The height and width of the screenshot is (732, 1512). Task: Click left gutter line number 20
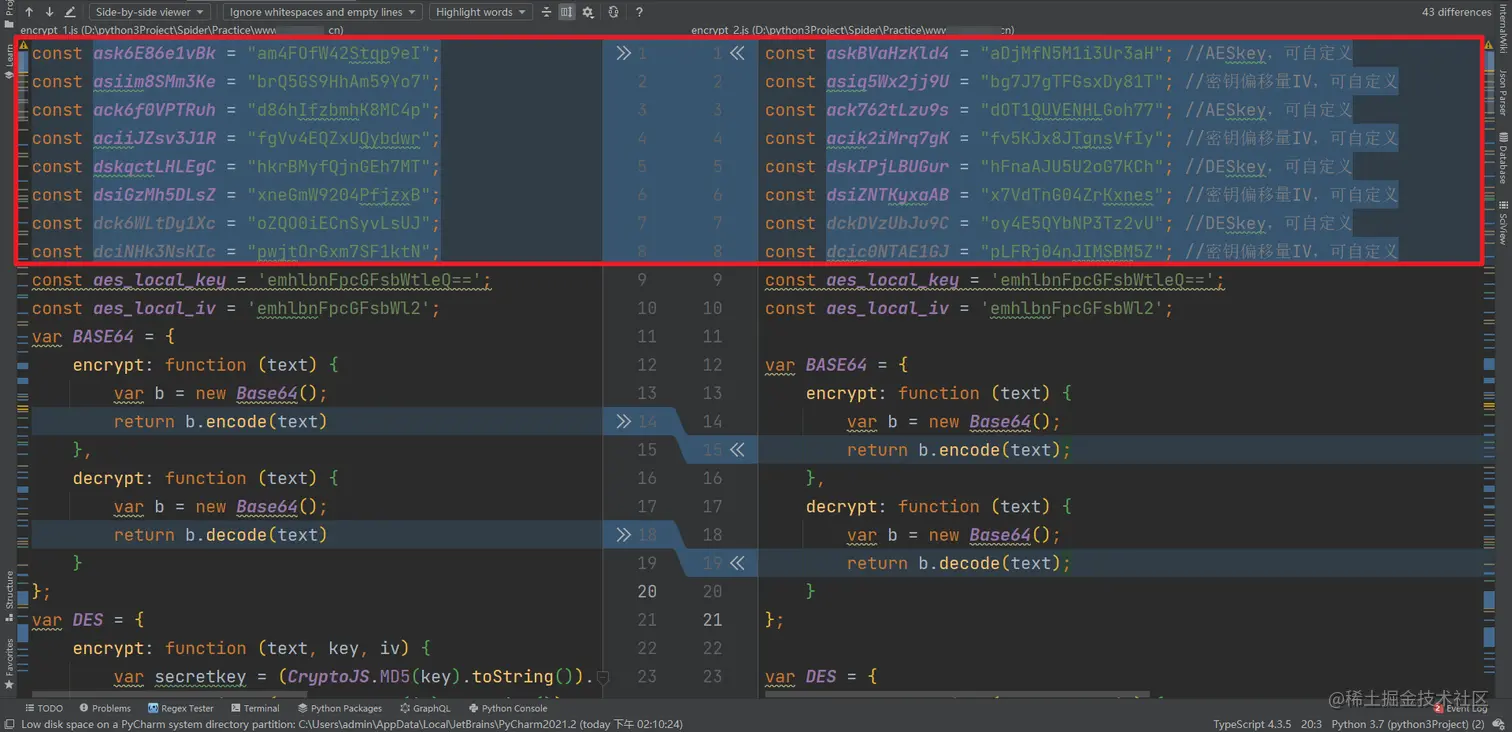click(647, 591)
